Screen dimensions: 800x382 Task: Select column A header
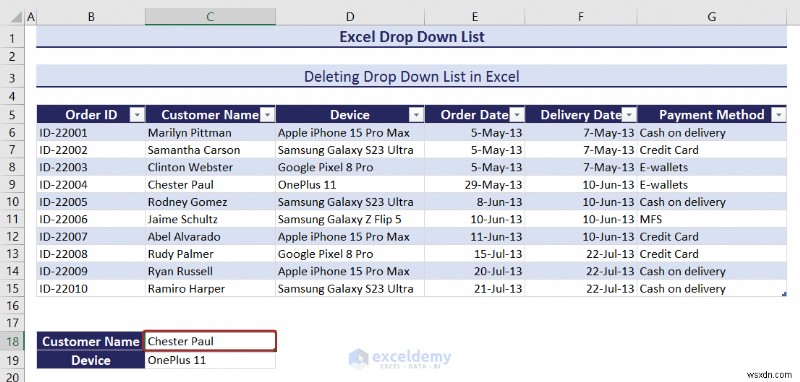click(x=31, y=17)
